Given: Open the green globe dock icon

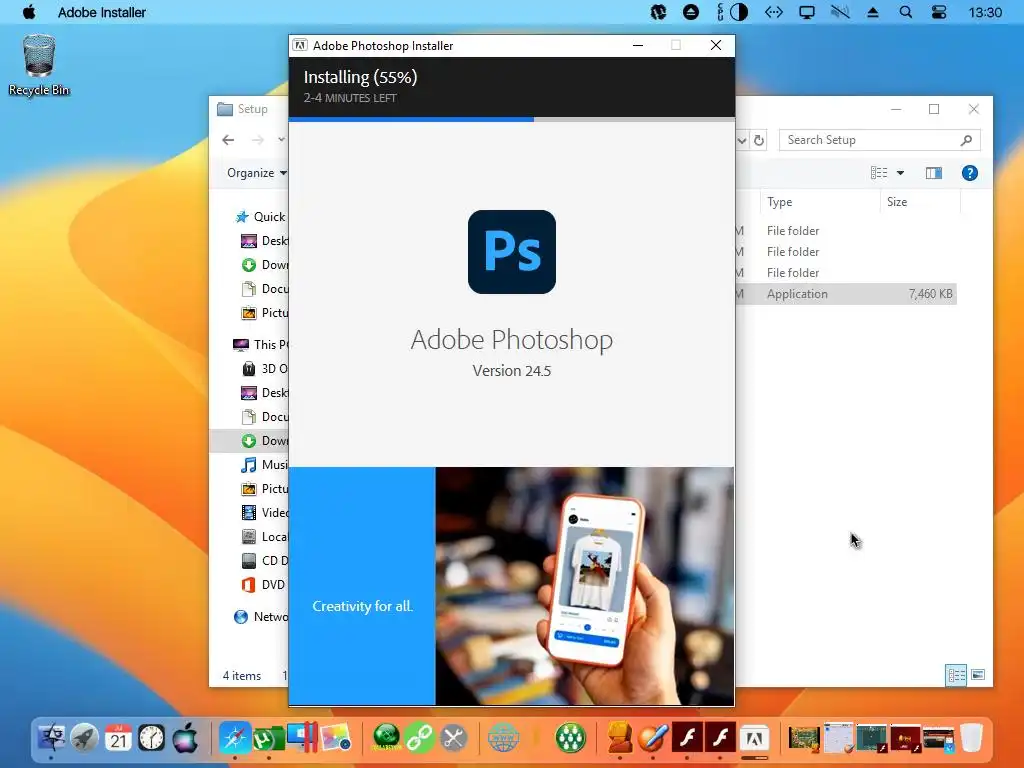Looking at the screenshot, I should [386, 738].
